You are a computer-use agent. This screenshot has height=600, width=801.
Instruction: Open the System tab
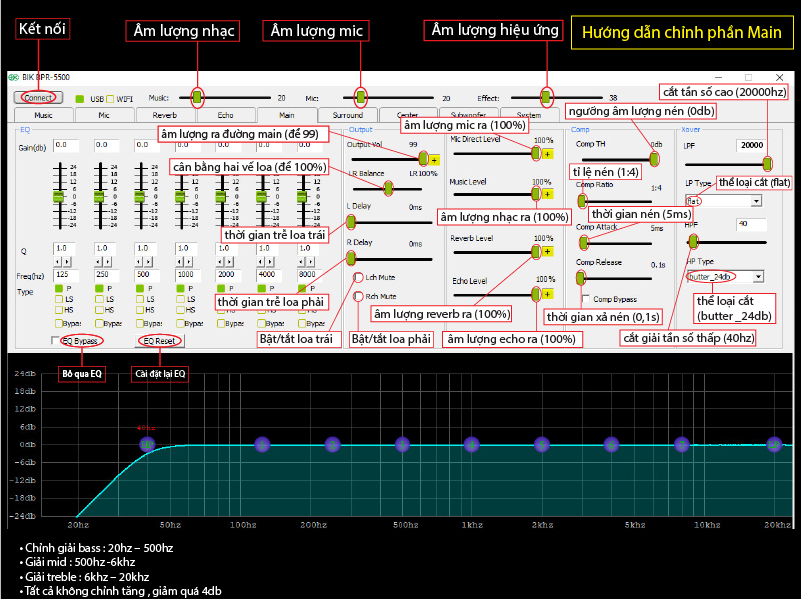point(529,115)
